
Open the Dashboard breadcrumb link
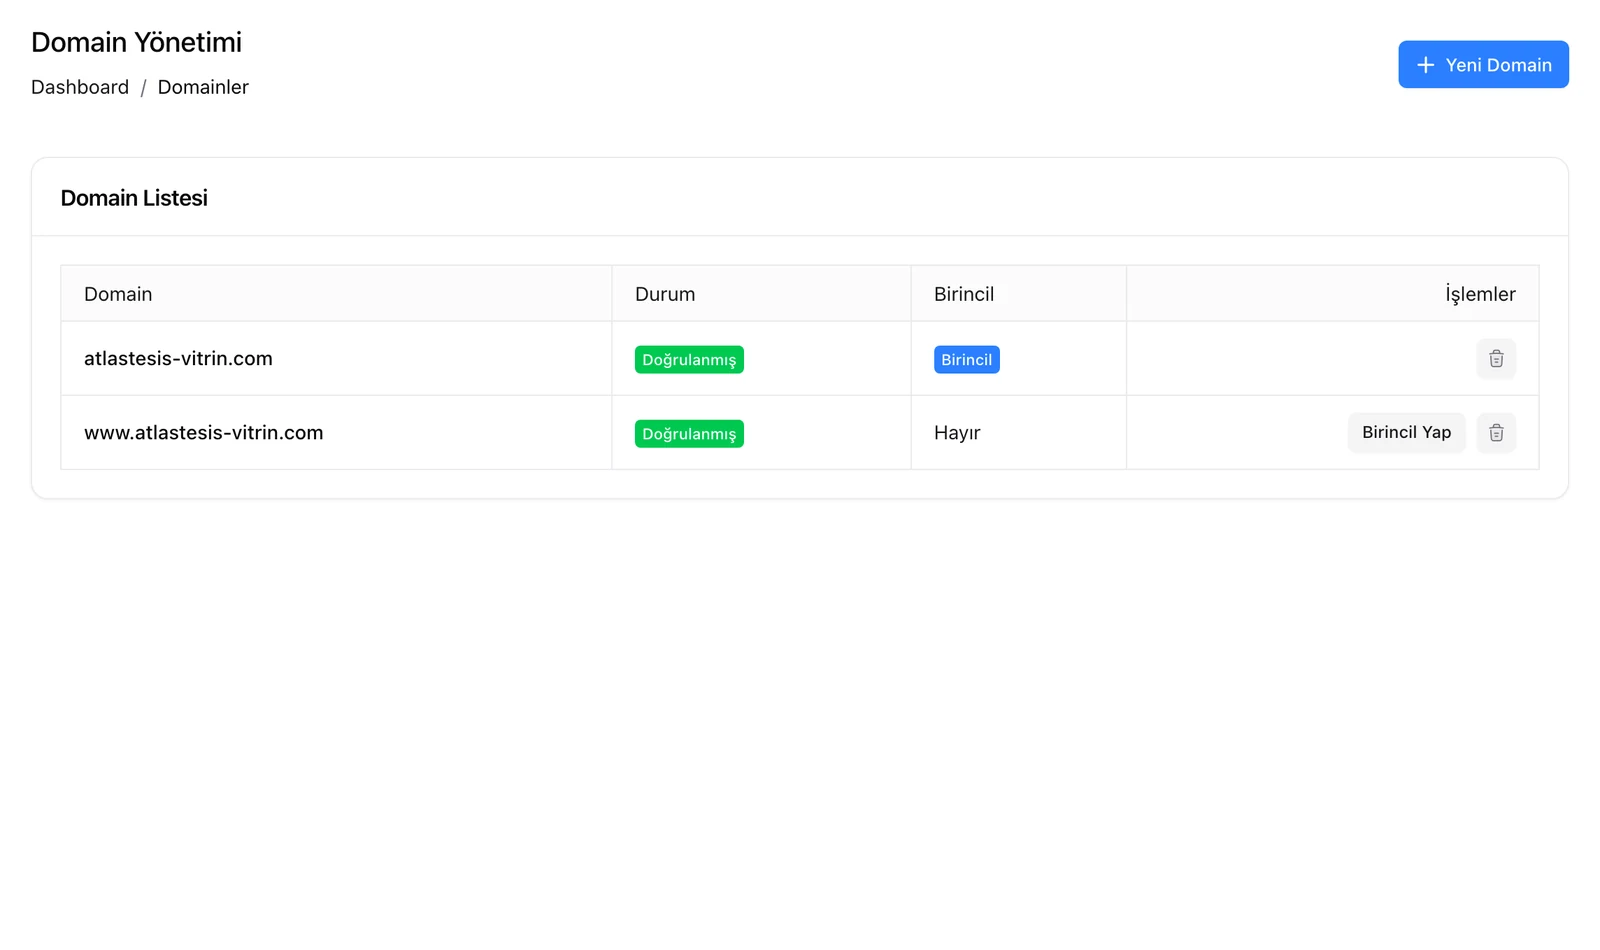pos(80,87)
